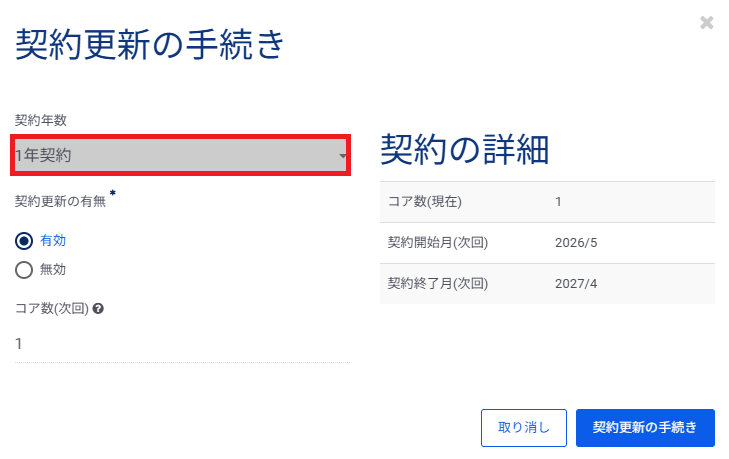Select the 無効 radio button
The image size is (729, 459).
25,269
